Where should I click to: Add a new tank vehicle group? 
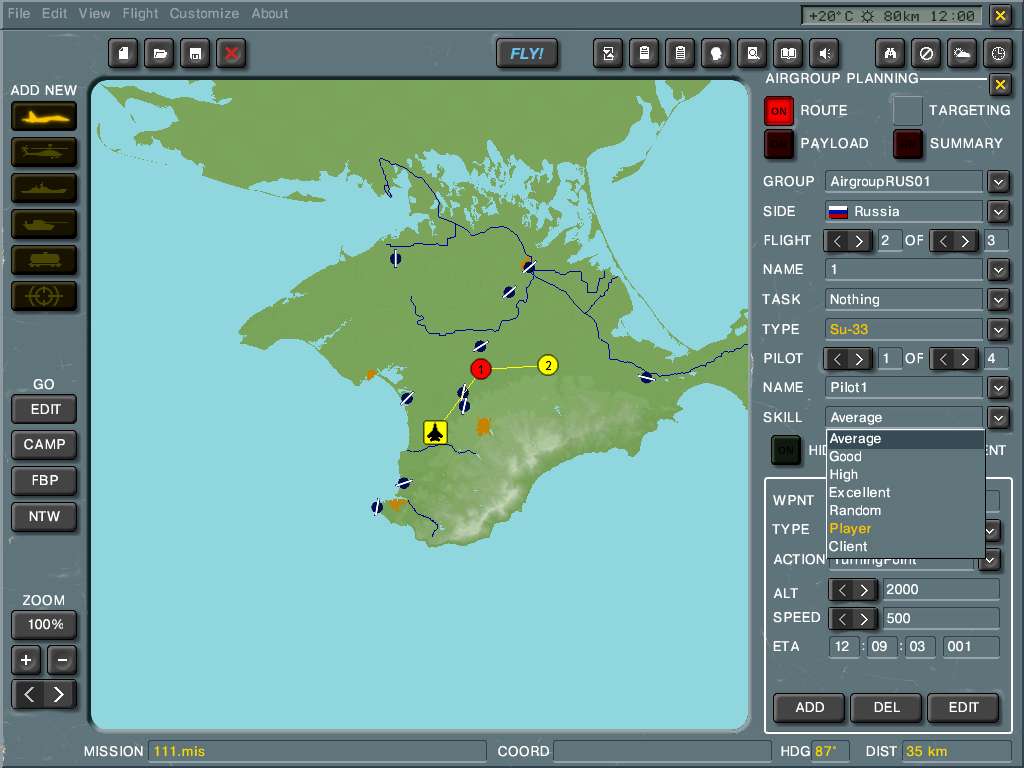tap(44, 224)
